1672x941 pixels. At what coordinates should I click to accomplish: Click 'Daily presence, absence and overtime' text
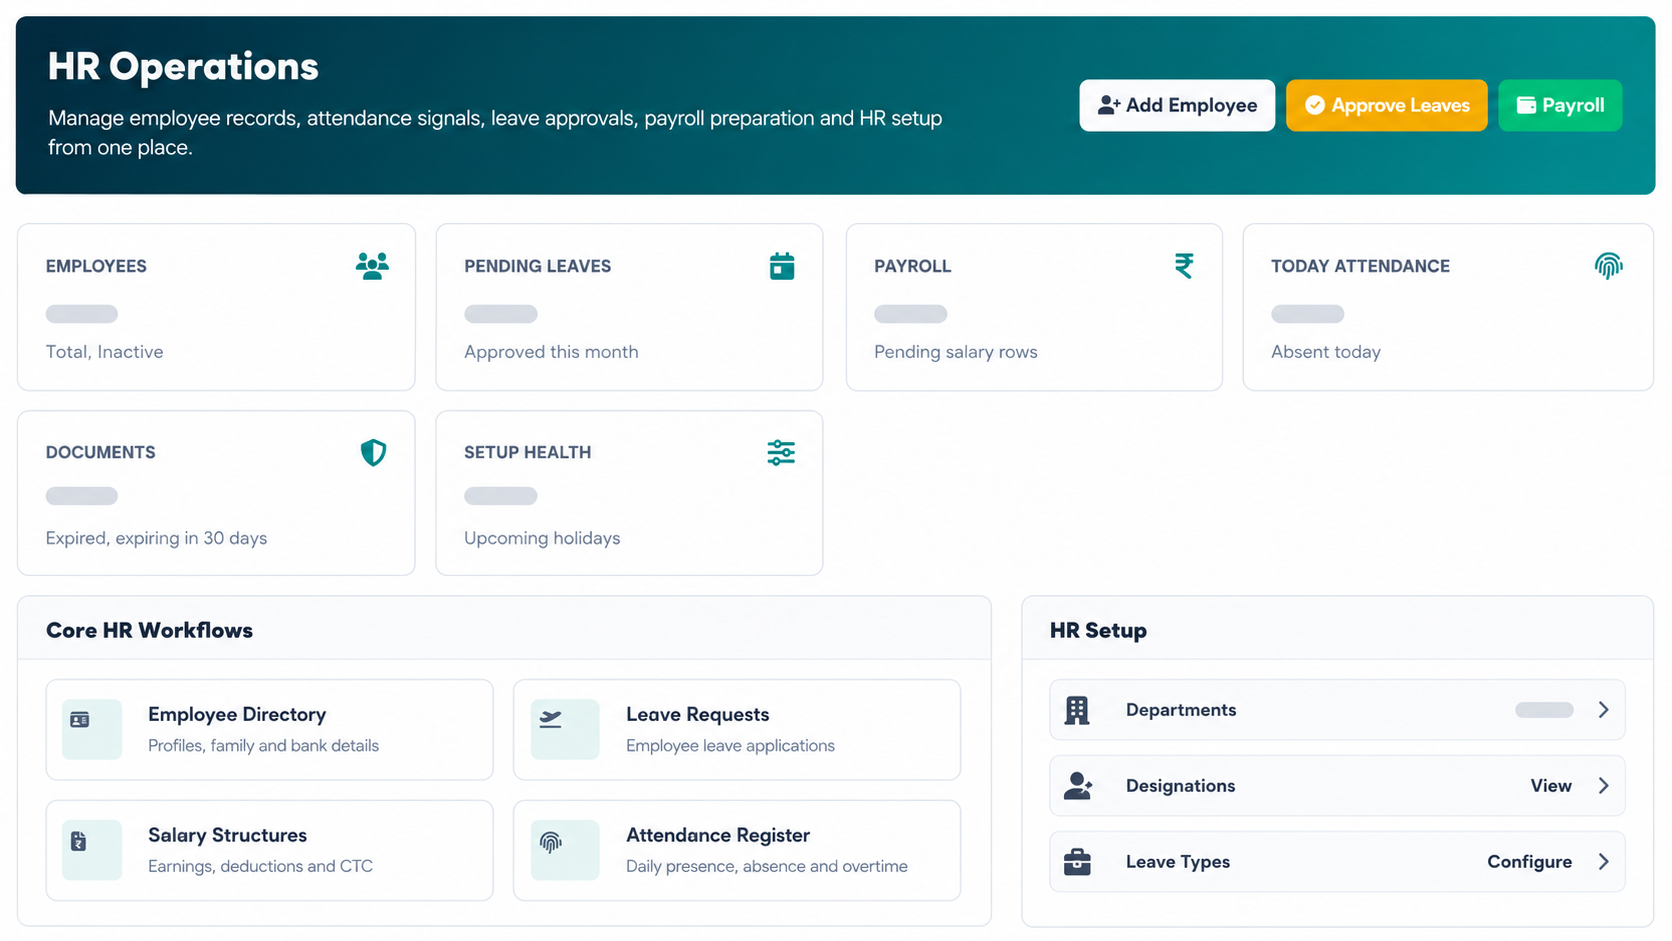coord(767,866)
